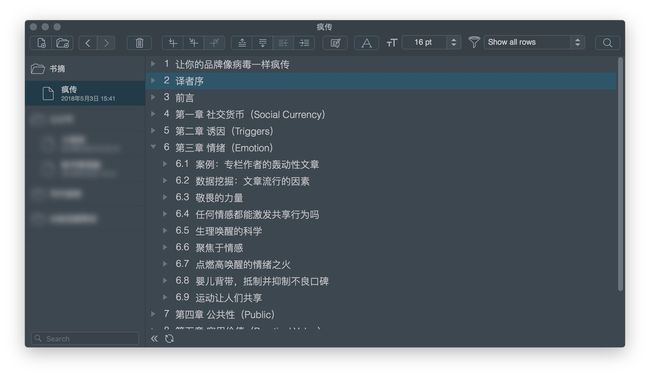Click the trash delete icon

pyautogui.click(x=139, y=43)
